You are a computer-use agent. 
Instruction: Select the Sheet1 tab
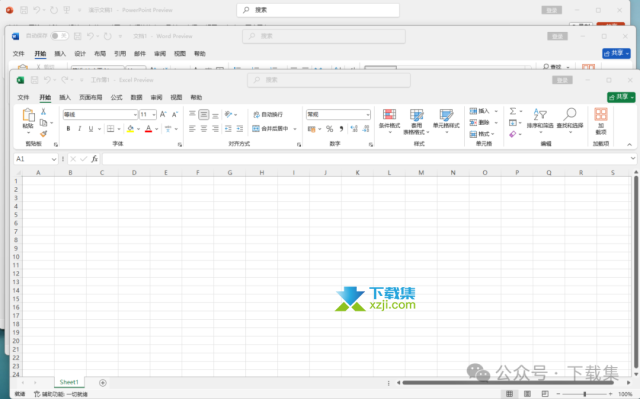click(69, 382)
